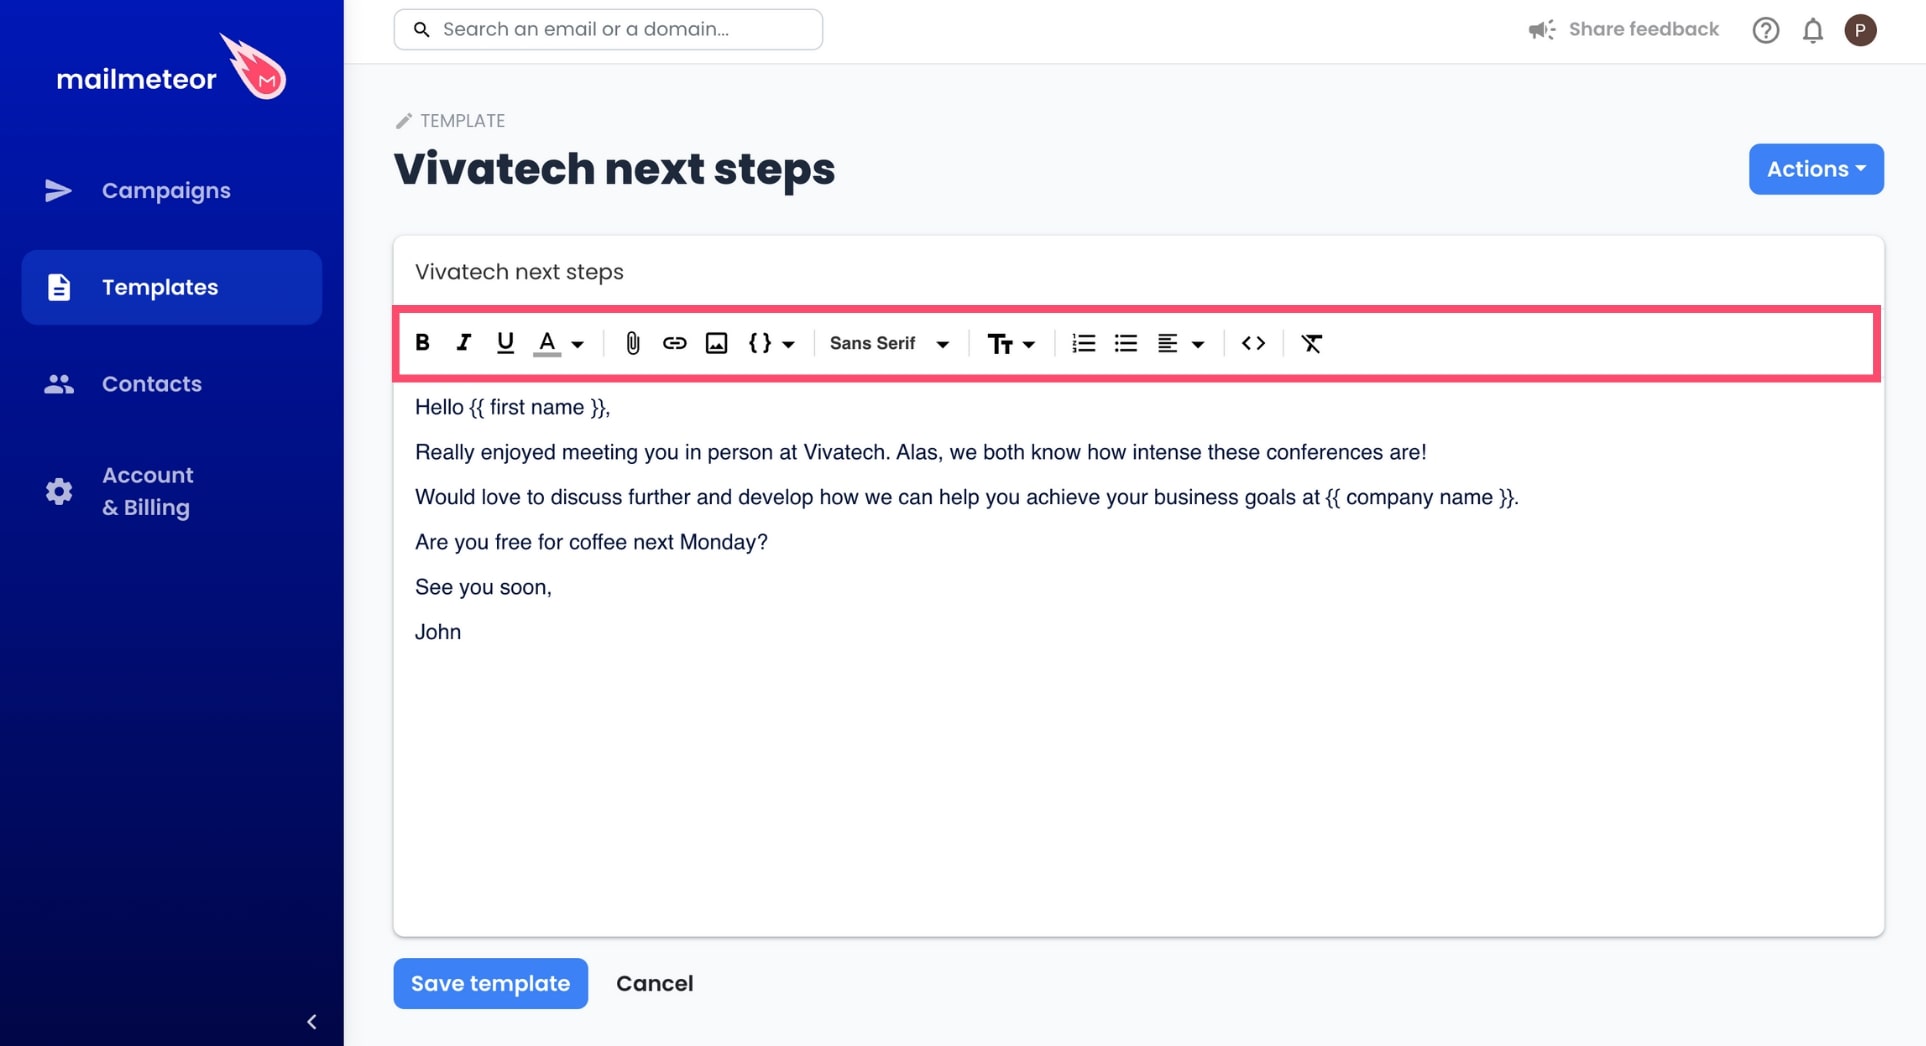Open the text size Tt dropdown

[x=1010, y=343]
